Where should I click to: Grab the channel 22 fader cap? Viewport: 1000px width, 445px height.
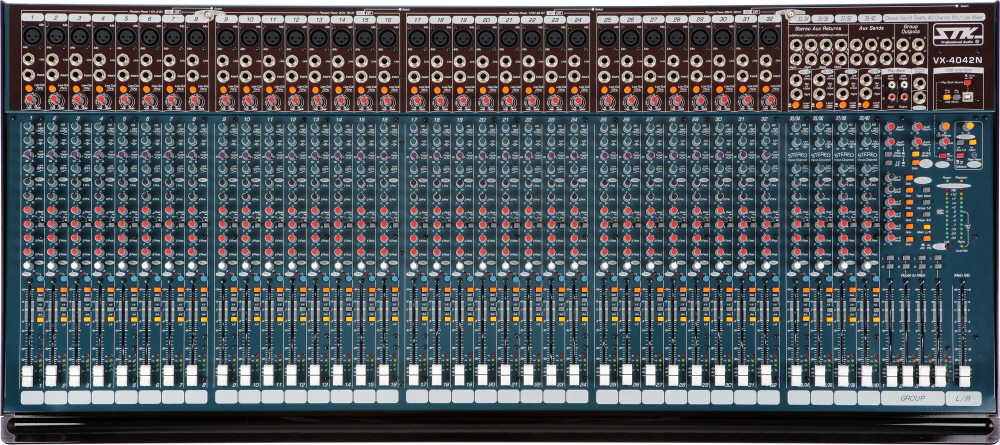(527, 375)
